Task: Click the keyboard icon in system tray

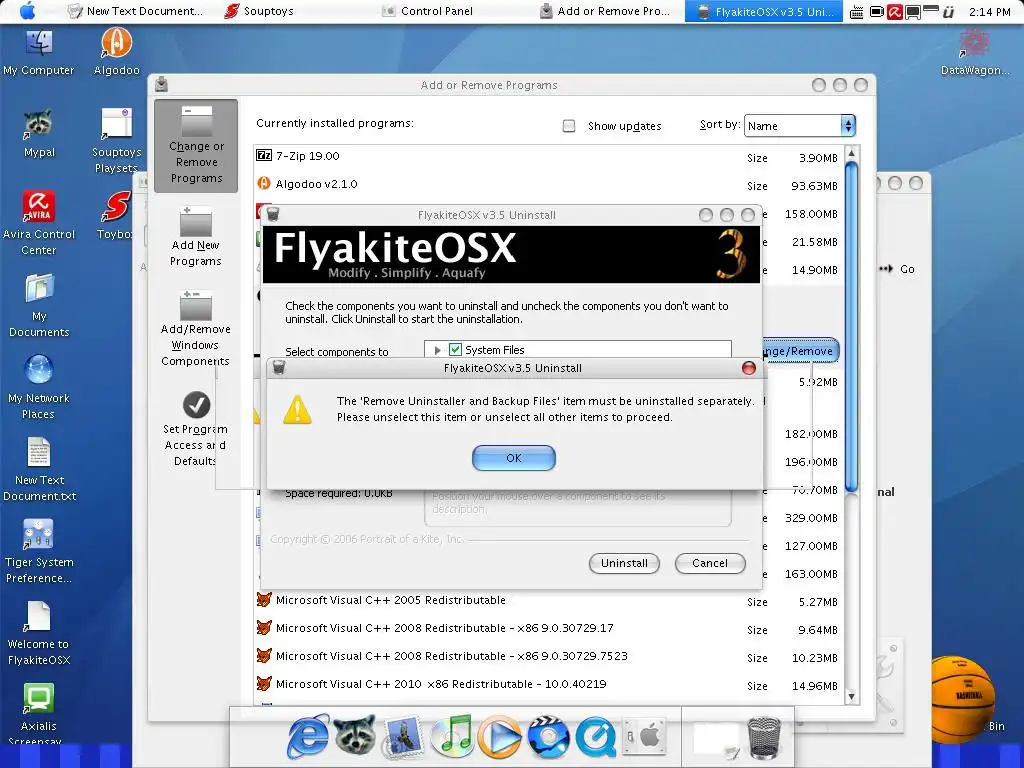Action: pyautogui.click(x=856, y=12)
